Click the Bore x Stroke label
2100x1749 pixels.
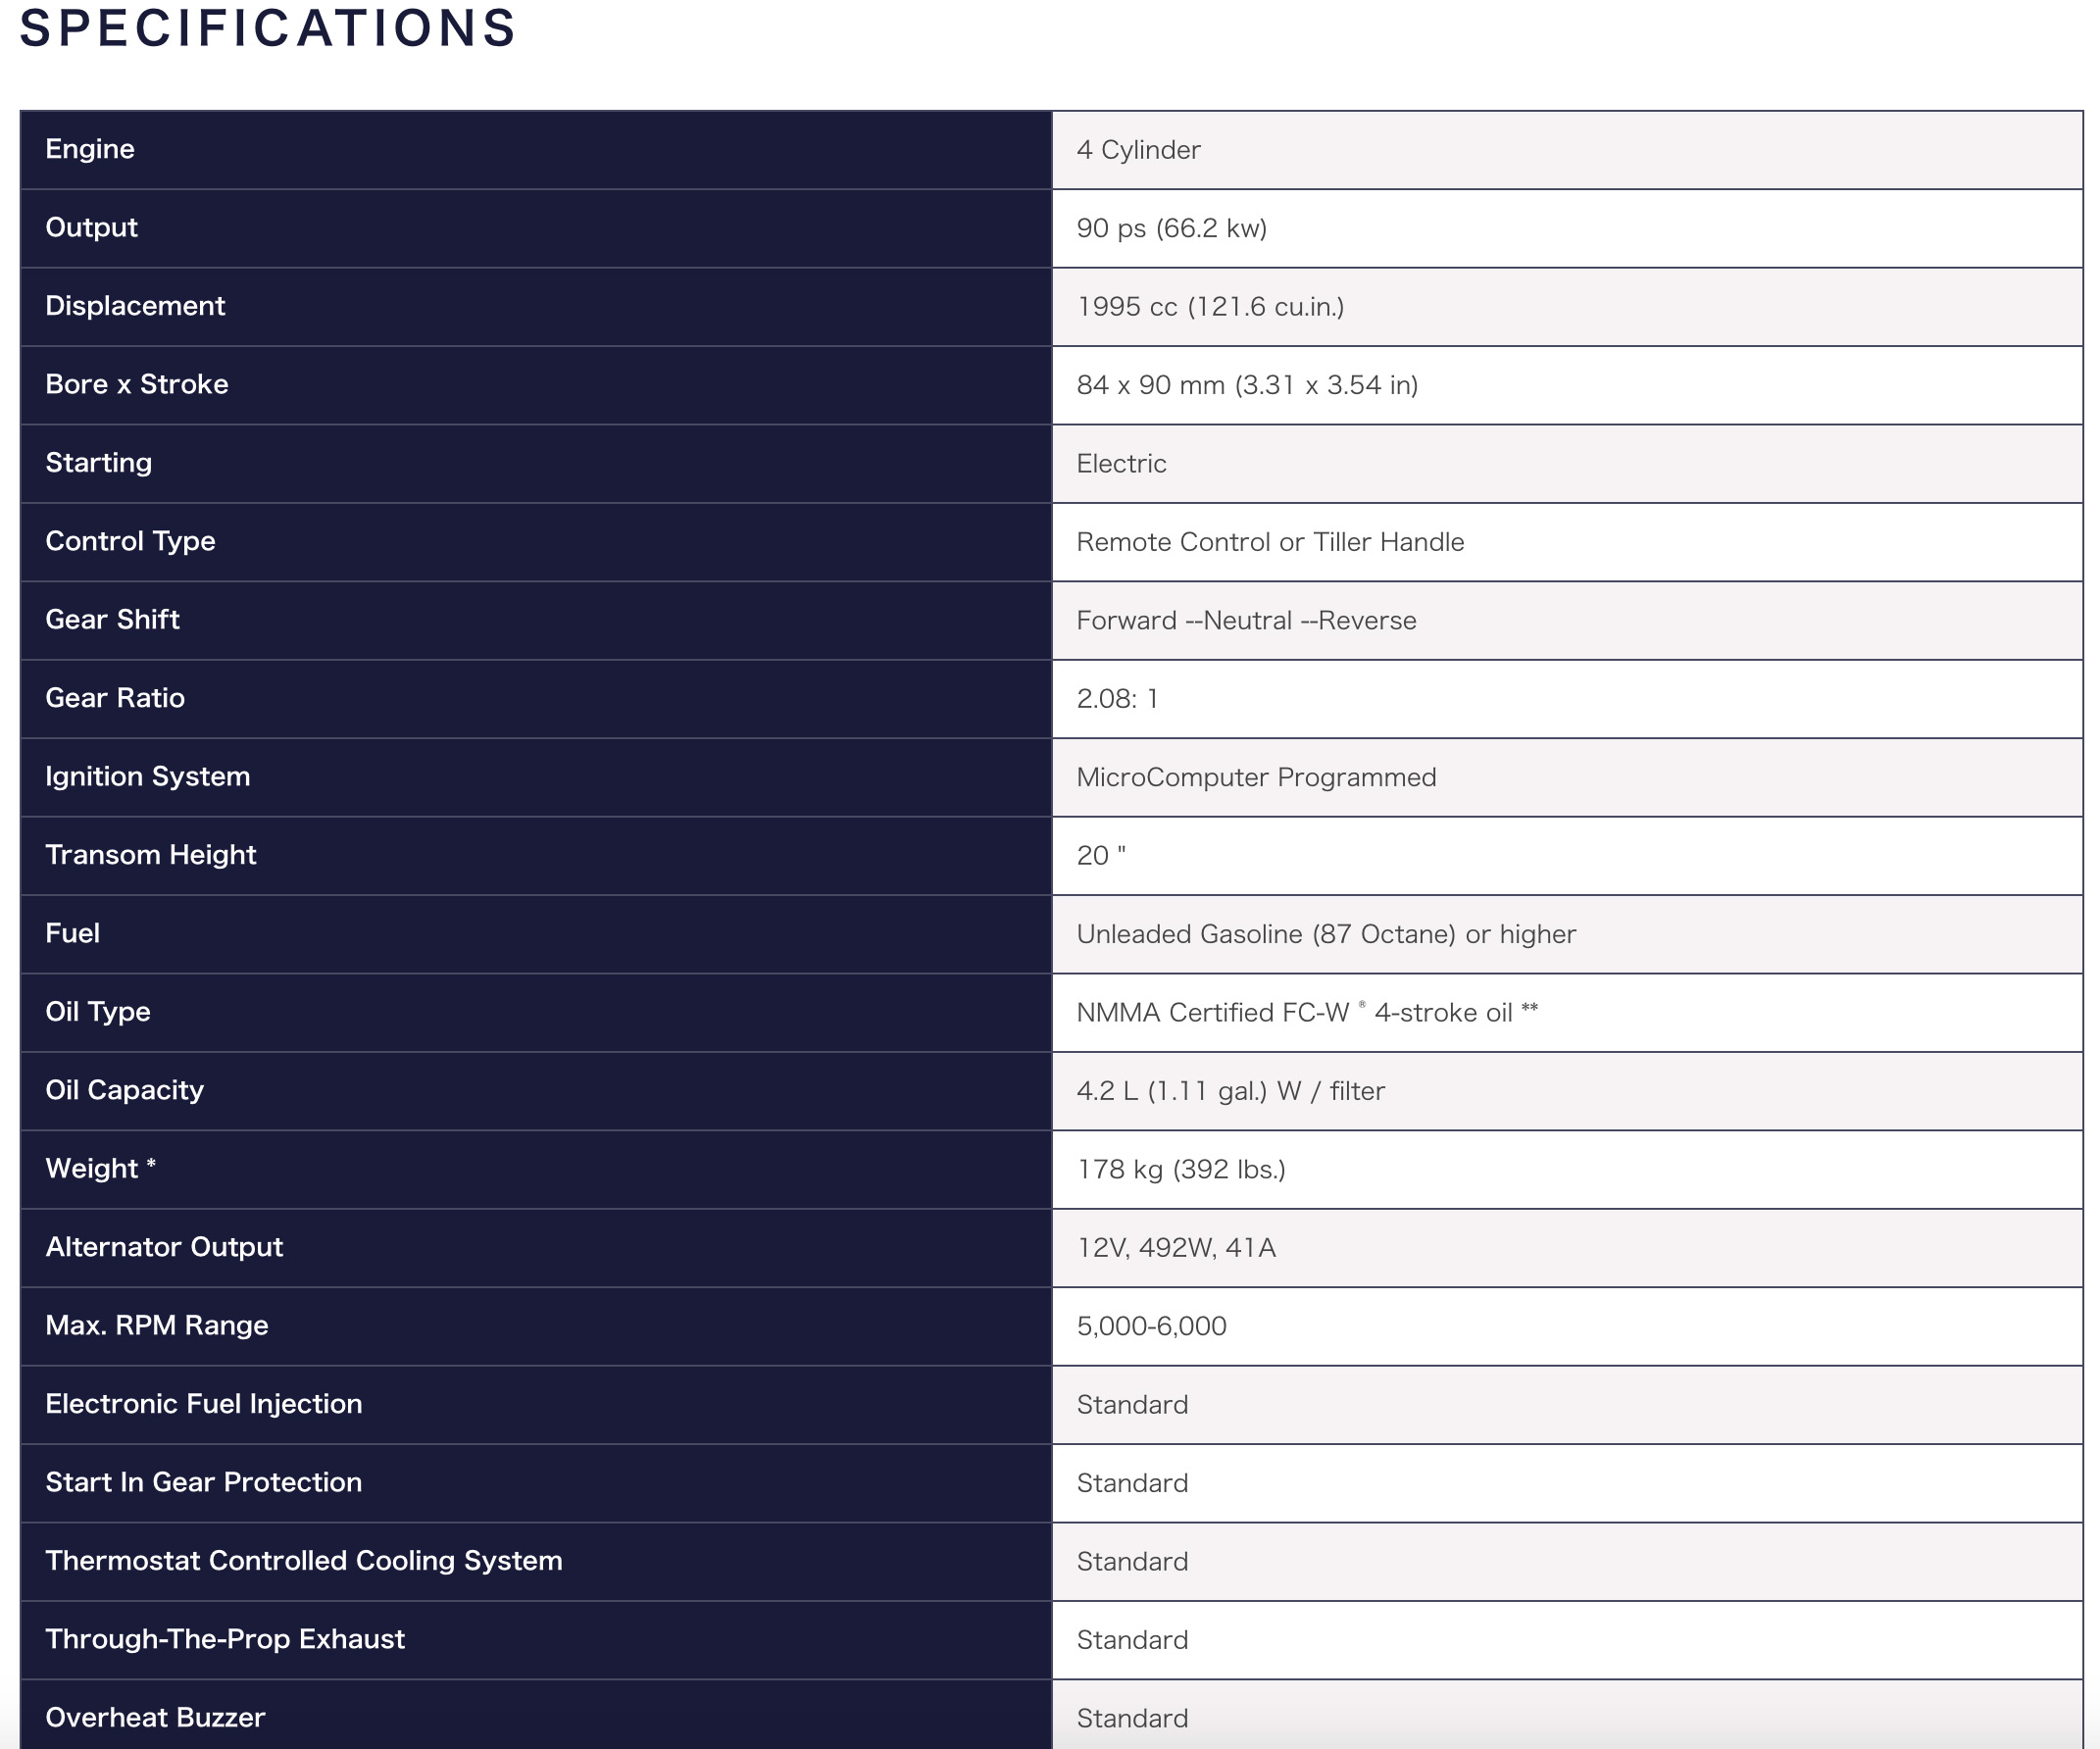(x=137, y=385)
